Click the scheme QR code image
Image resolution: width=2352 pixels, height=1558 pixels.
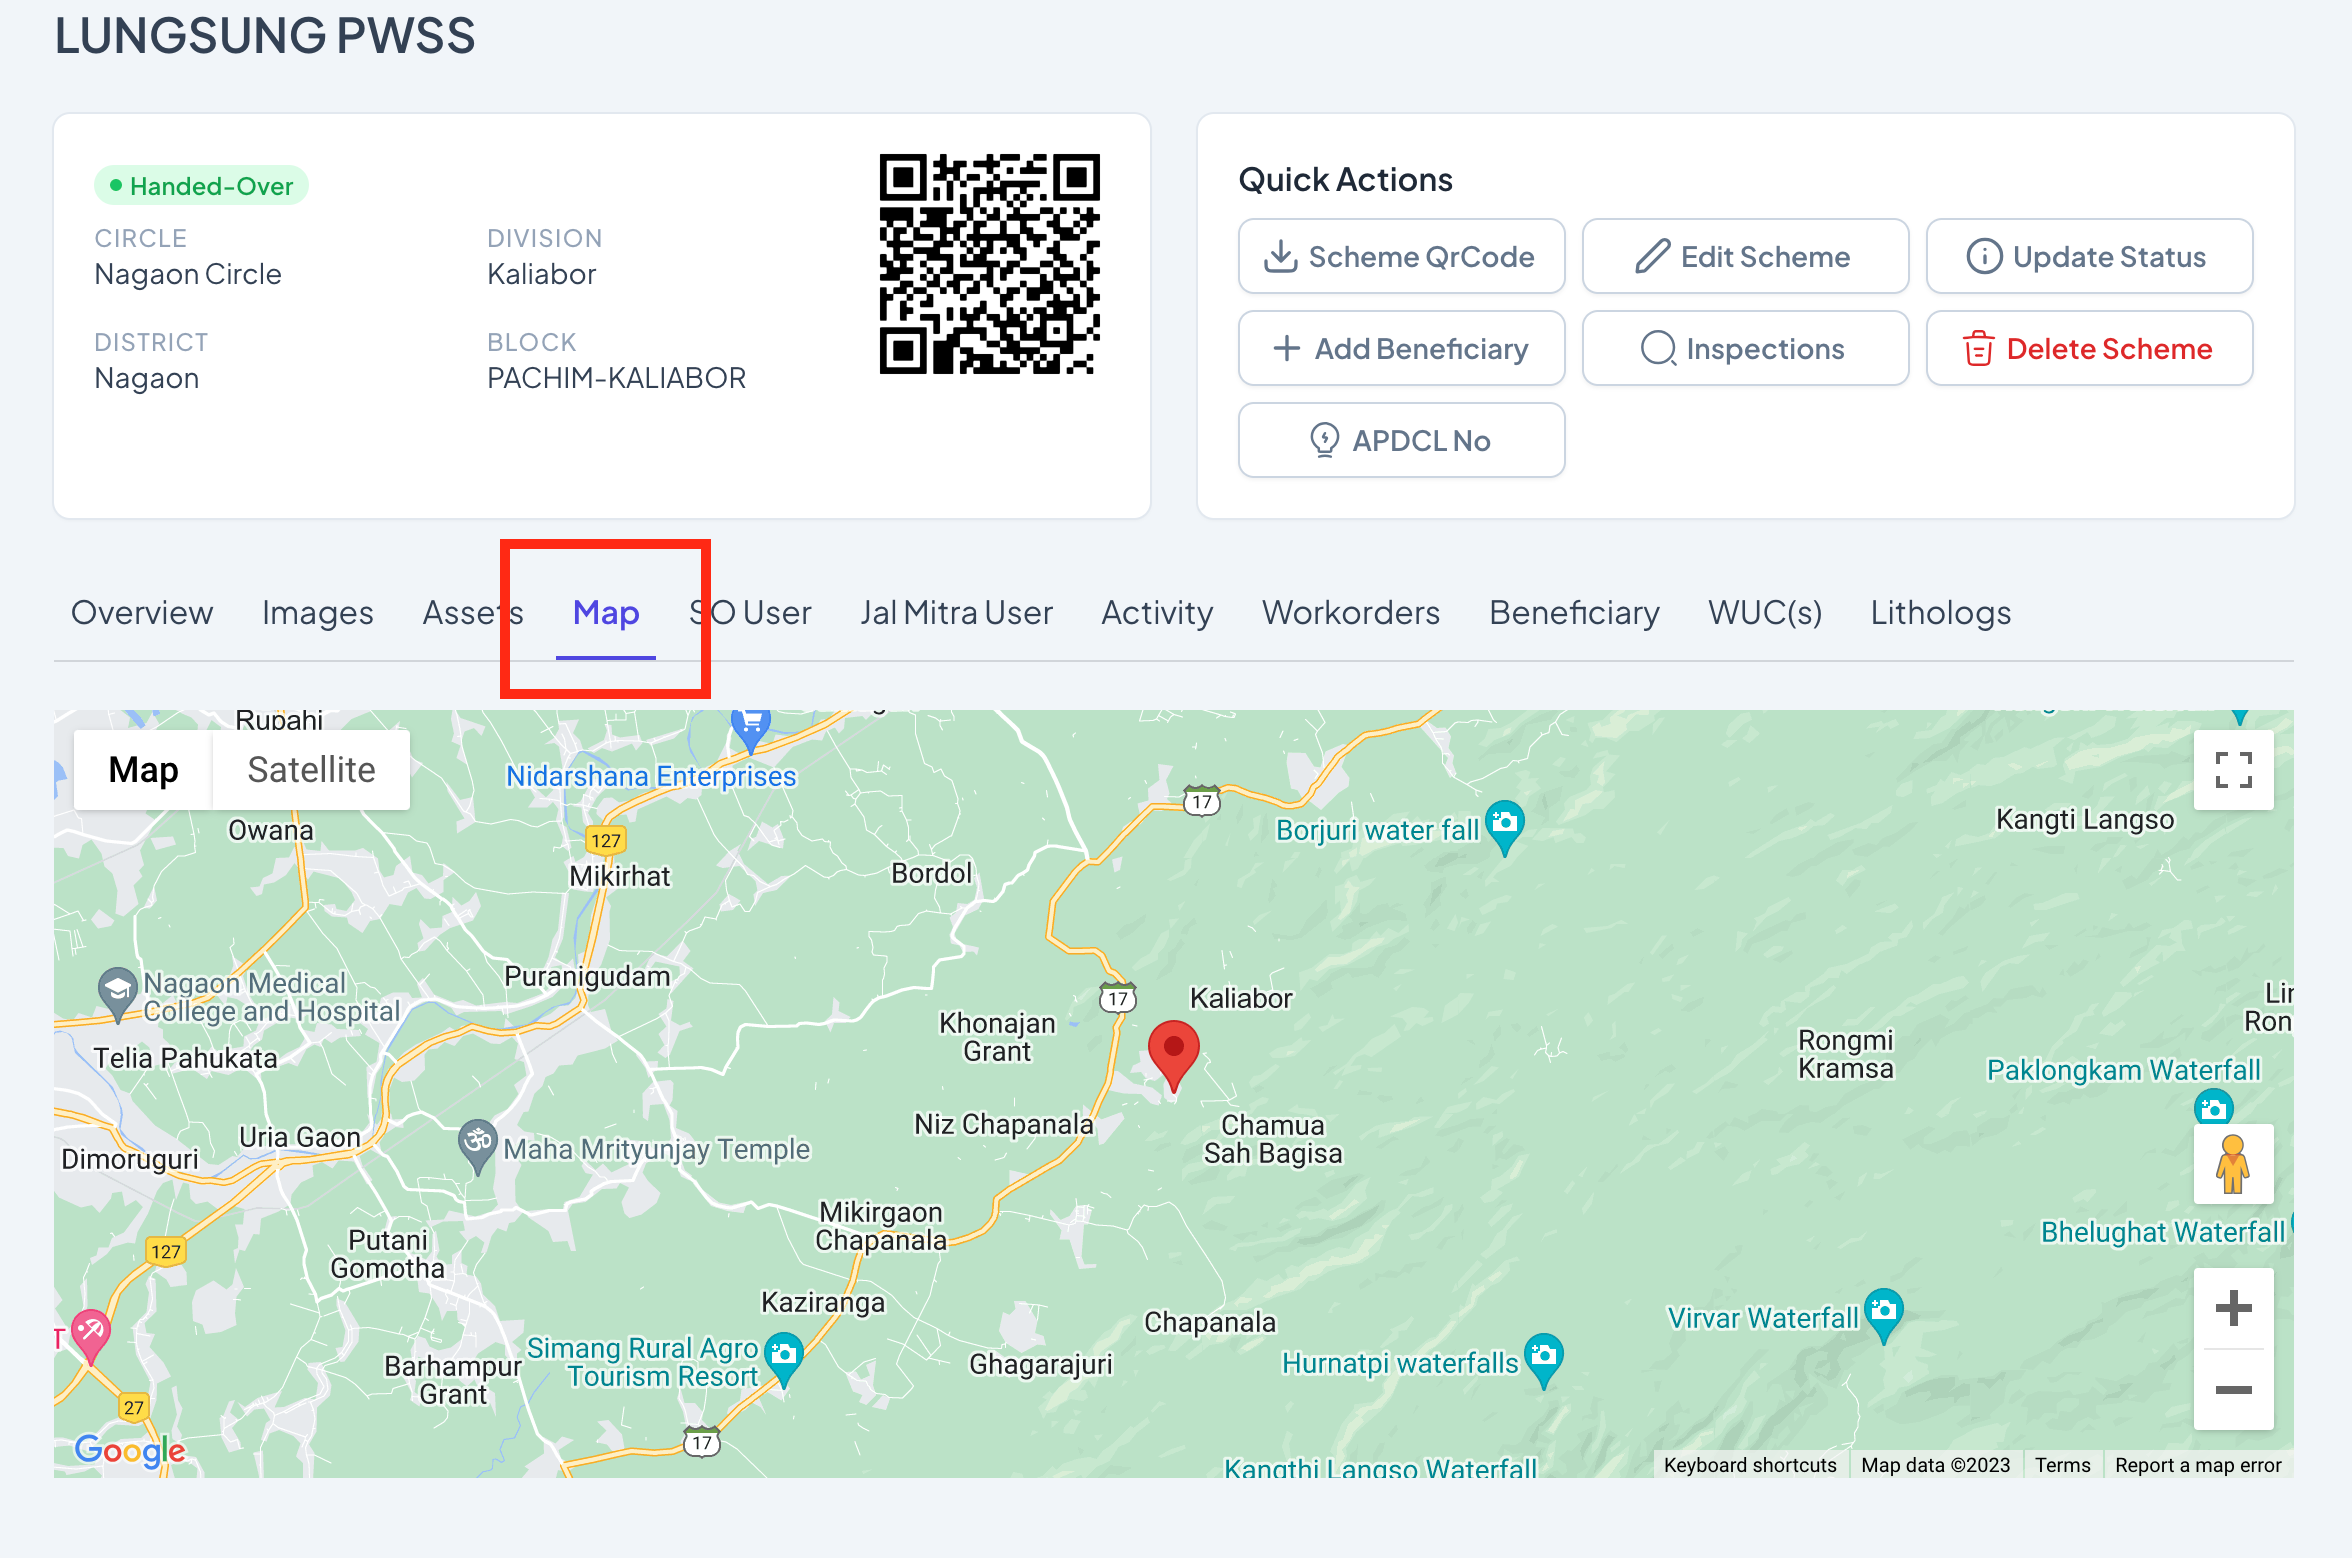tap(990, 264)
